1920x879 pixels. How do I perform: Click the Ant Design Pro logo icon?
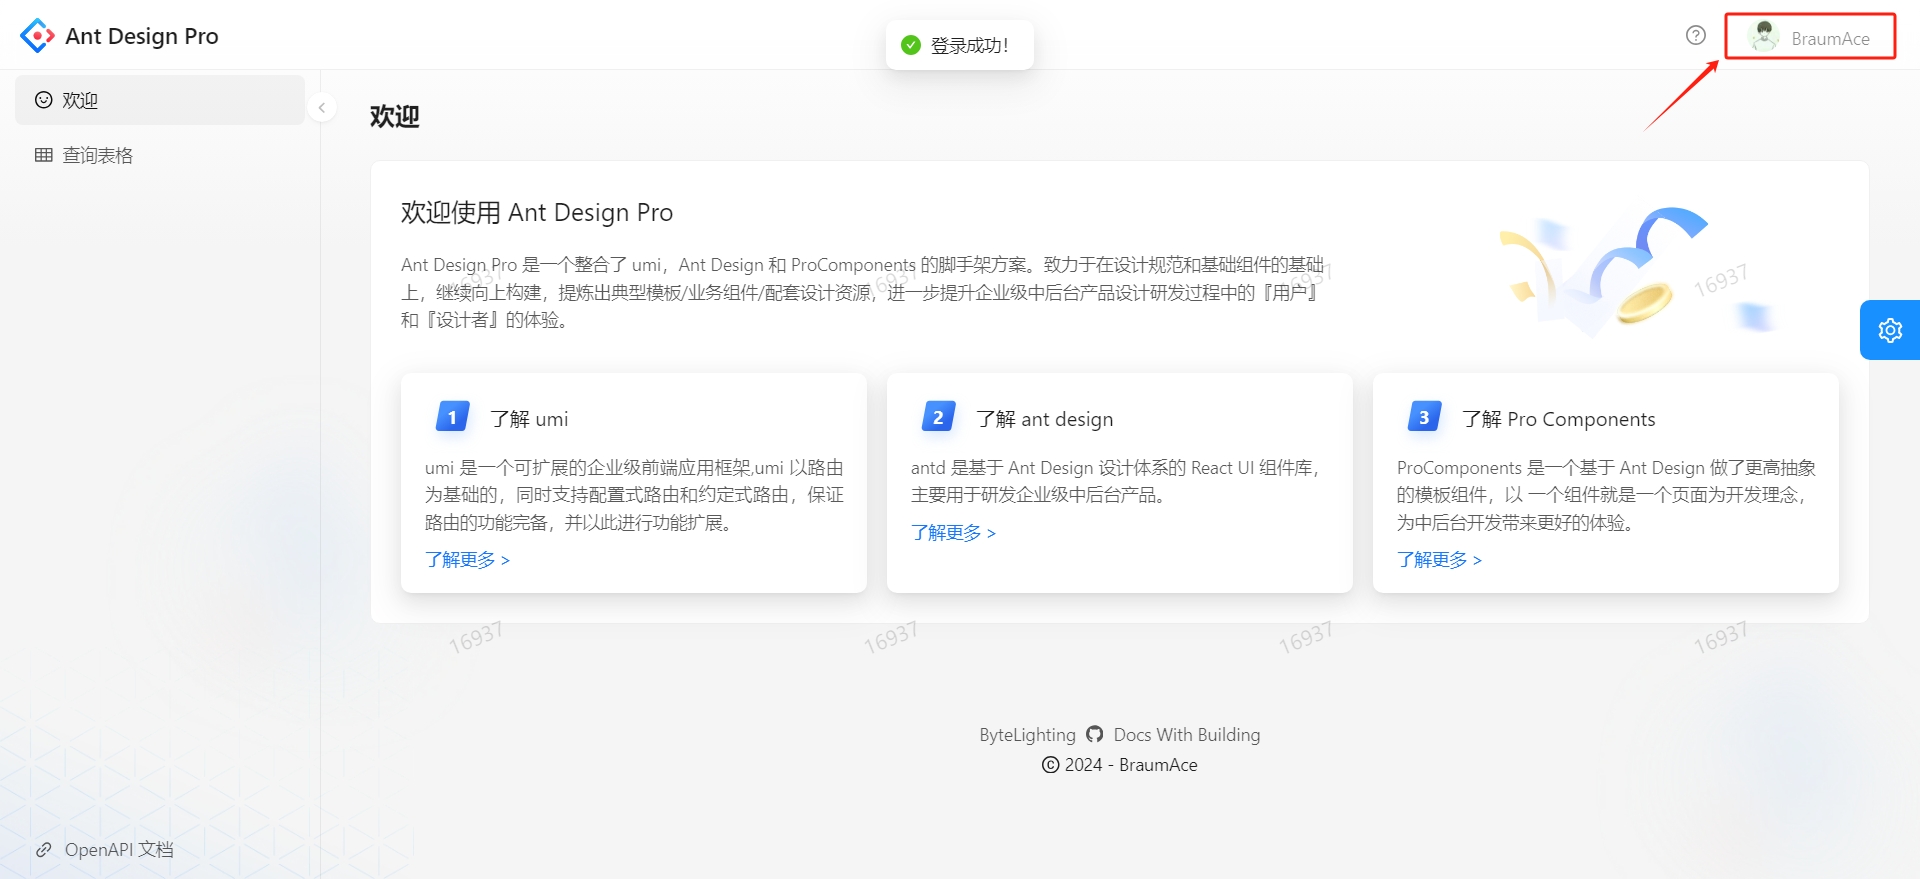[37, 36]
